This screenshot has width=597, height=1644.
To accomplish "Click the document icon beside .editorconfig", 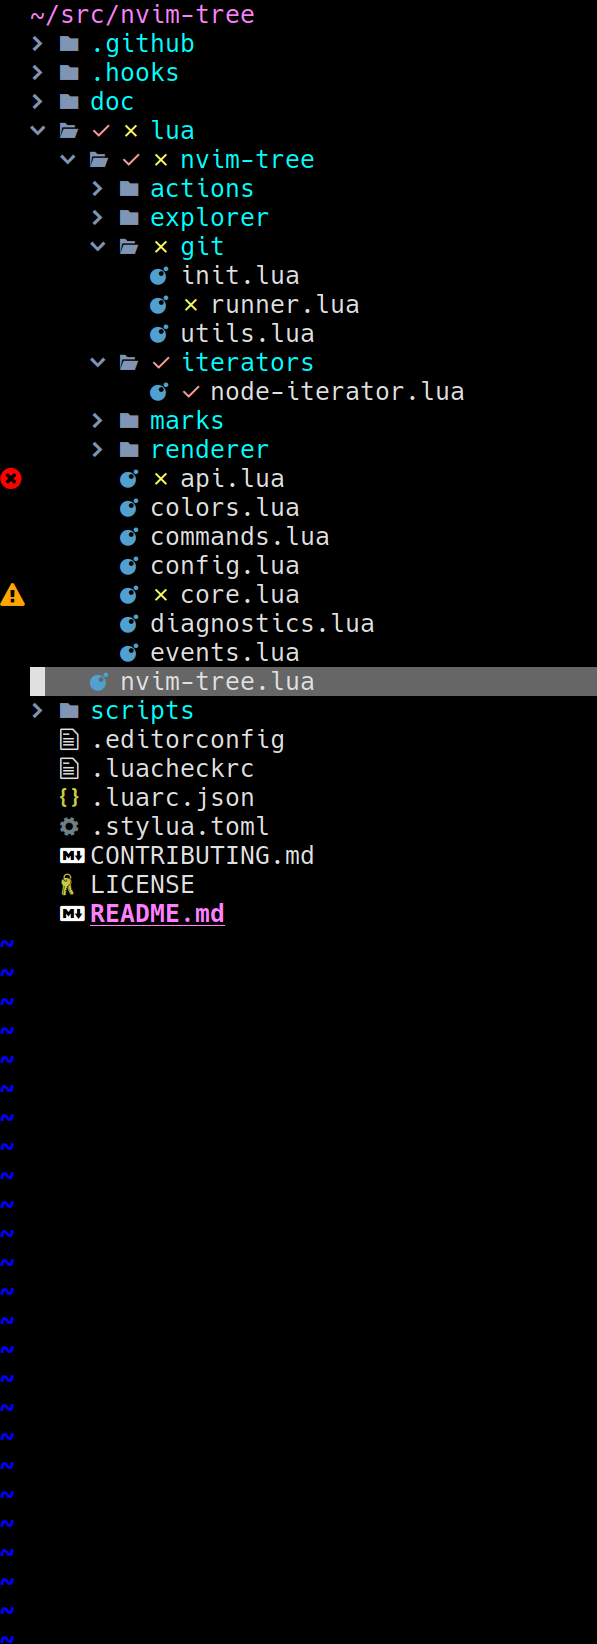I will [x=69, y=739].
